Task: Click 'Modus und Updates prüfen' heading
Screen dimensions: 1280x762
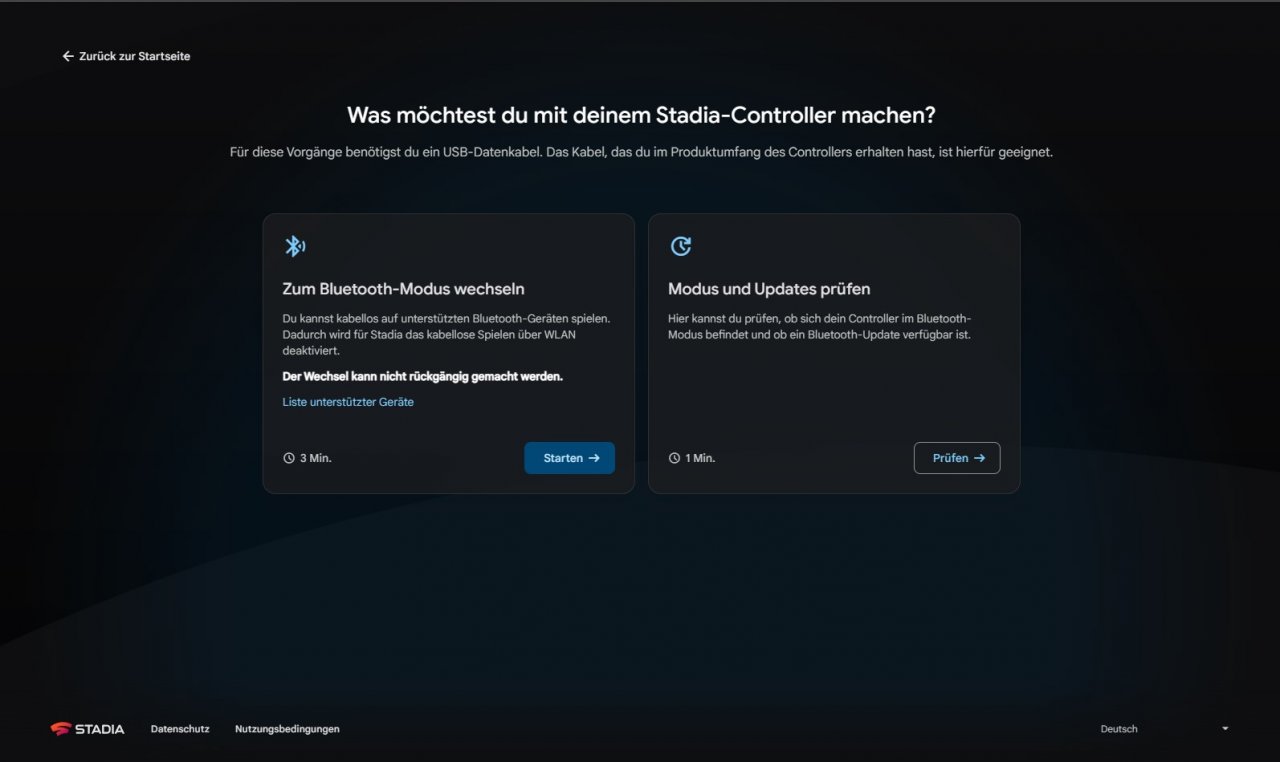Action: 769,289
